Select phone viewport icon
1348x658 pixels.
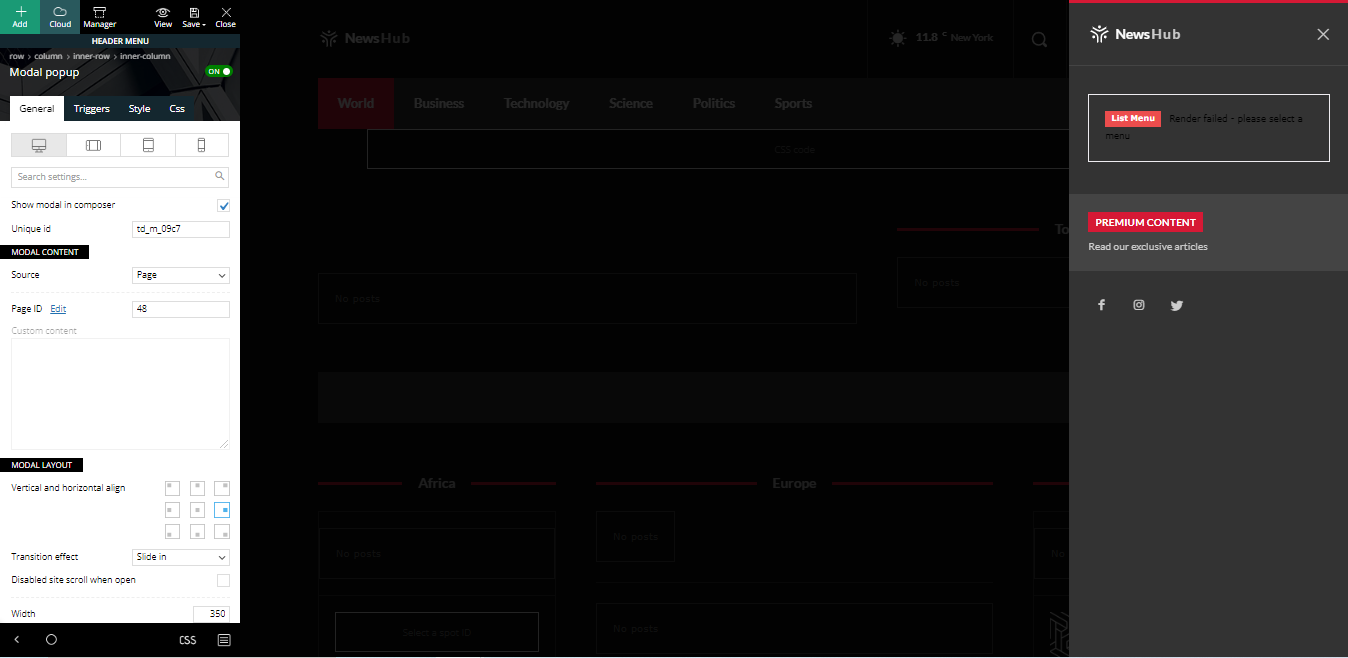202,145
